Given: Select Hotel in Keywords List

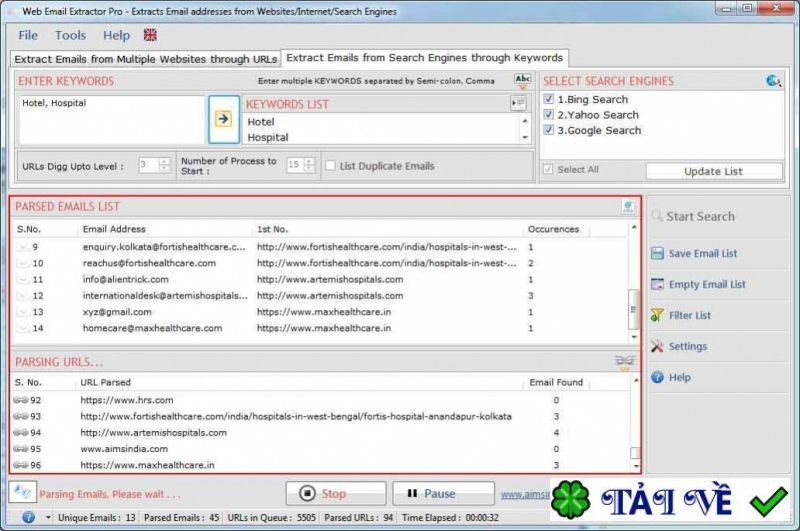Looking at the screenshot, I should click(261, 122).
